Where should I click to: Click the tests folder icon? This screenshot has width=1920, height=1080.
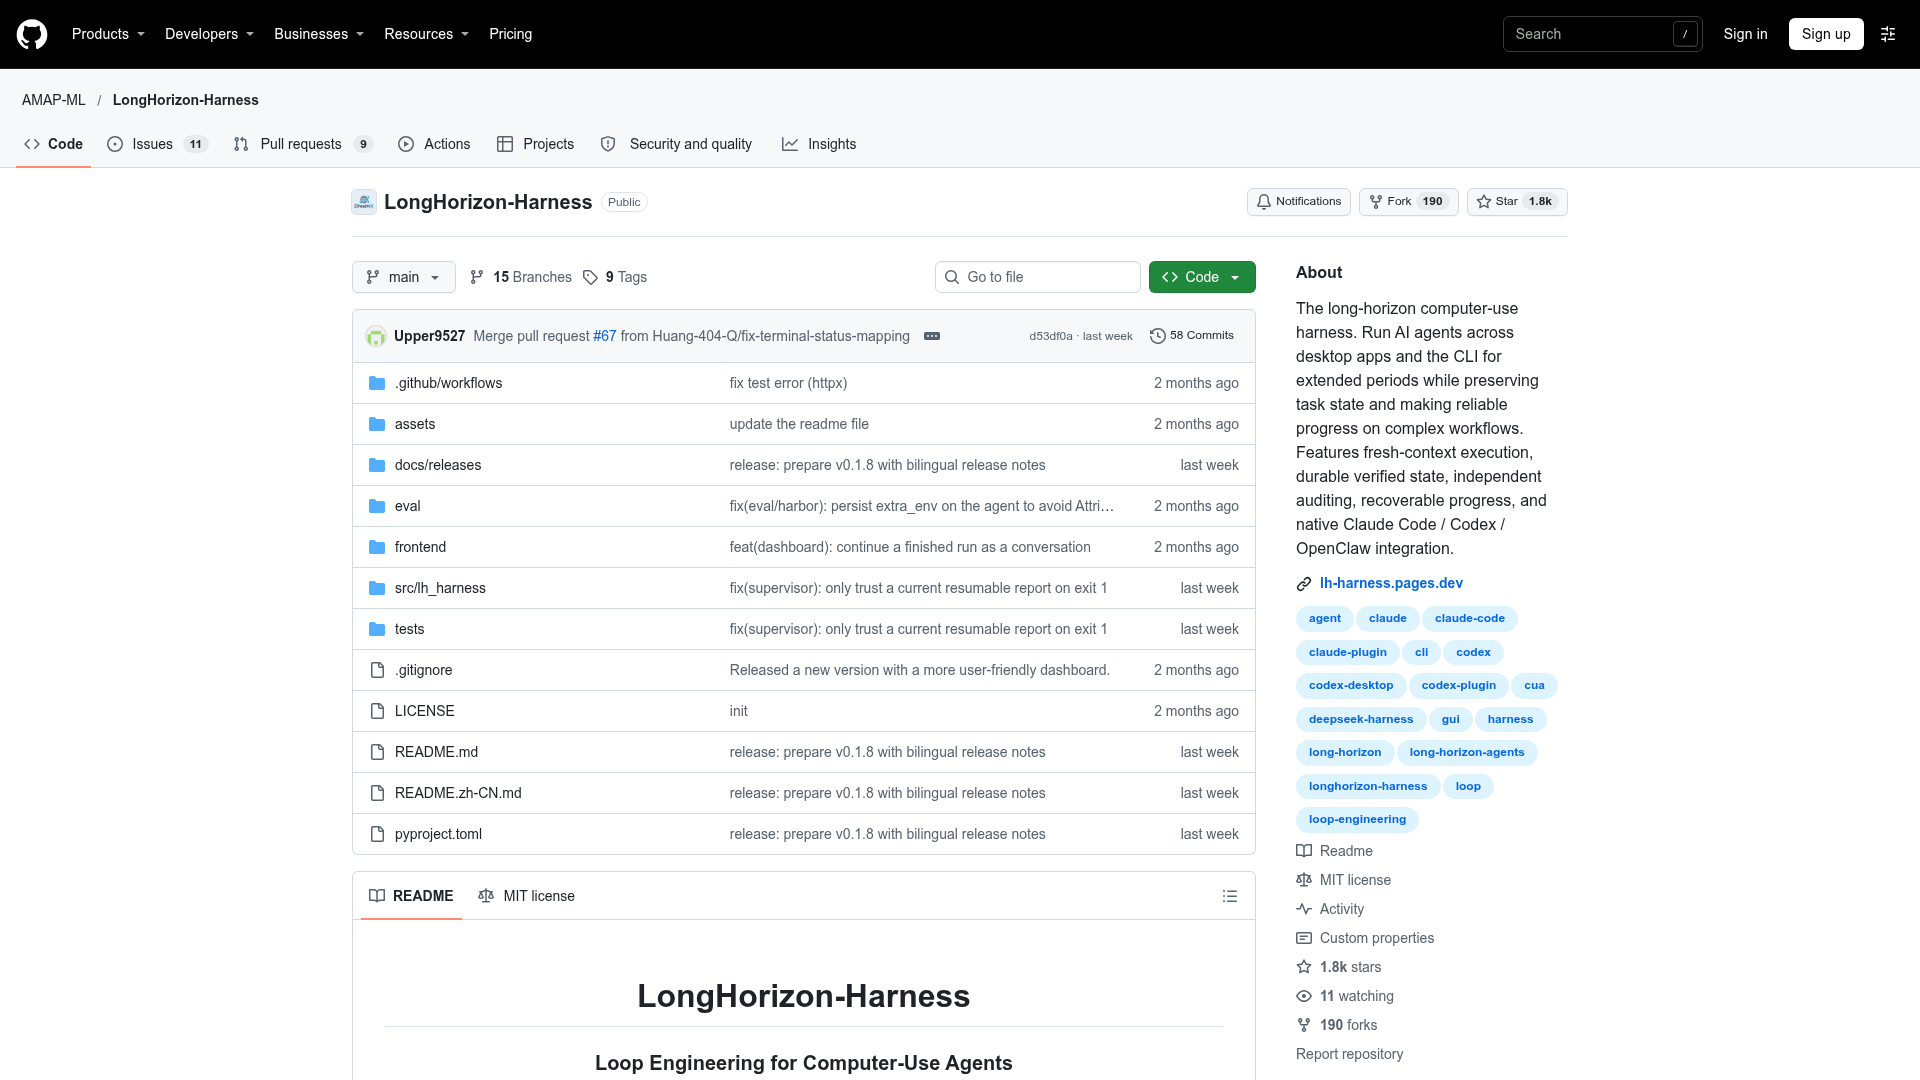click(377, 629)
